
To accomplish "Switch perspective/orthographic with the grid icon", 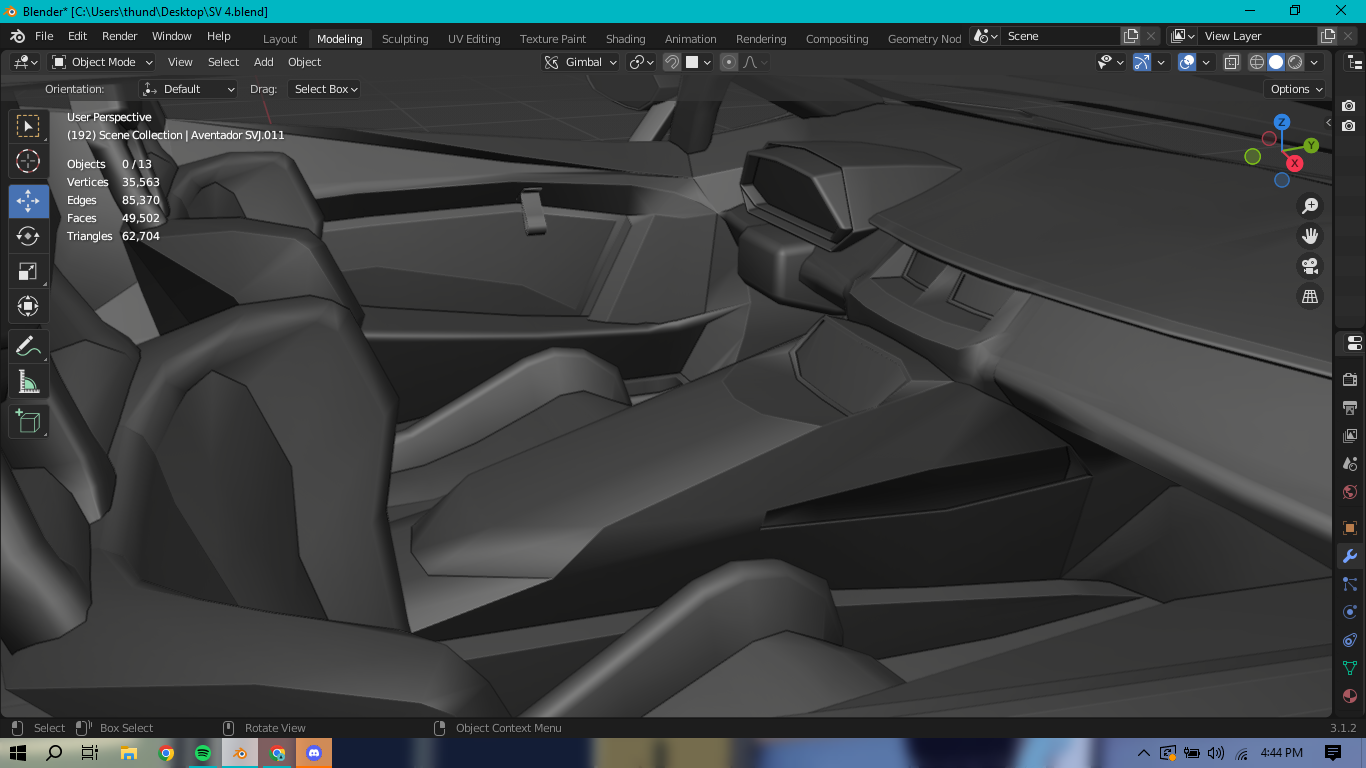I will [1309, 296].
